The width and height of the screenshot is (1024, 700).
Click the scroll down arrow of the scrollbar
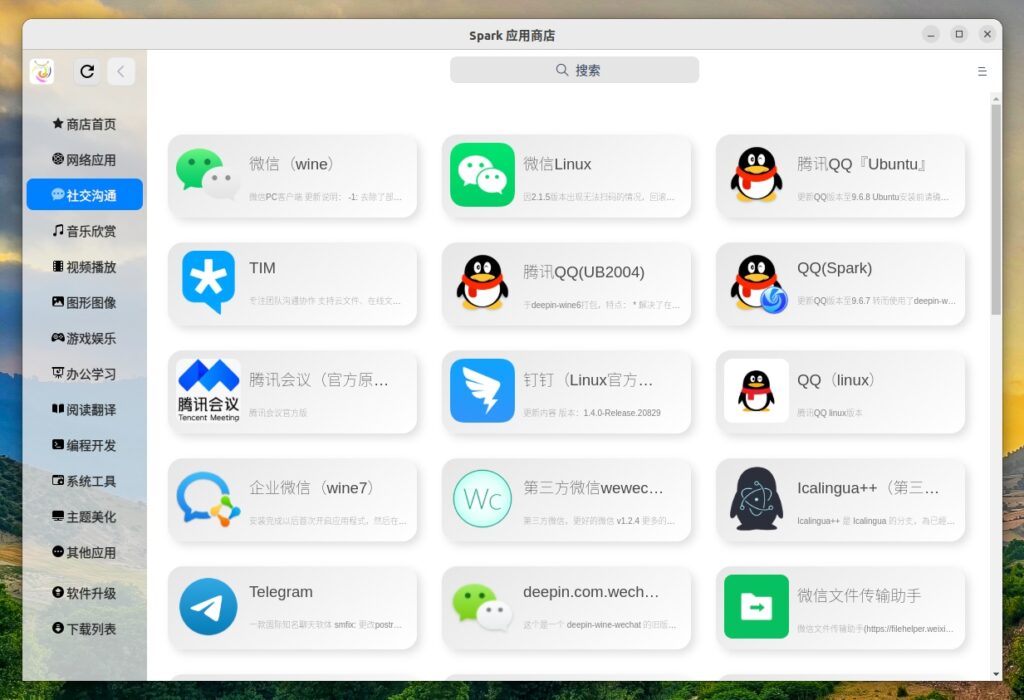tap(995, 674)
